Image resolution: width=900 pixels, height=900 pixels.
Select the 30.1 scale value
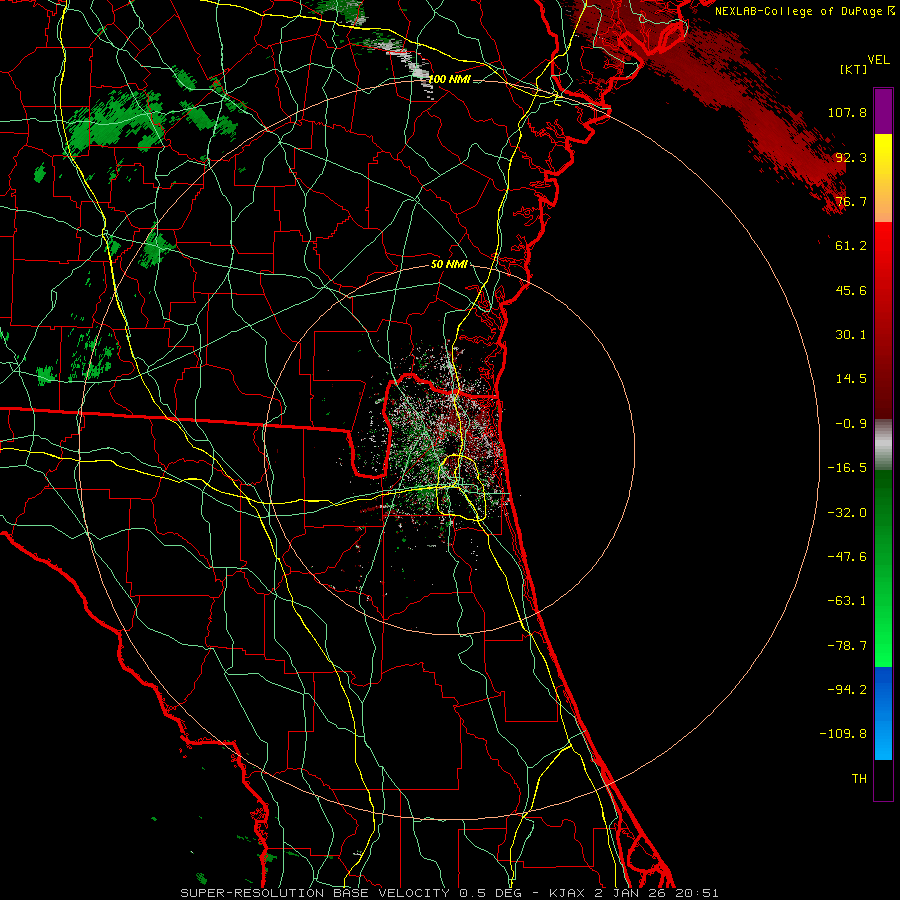(851, 335)
